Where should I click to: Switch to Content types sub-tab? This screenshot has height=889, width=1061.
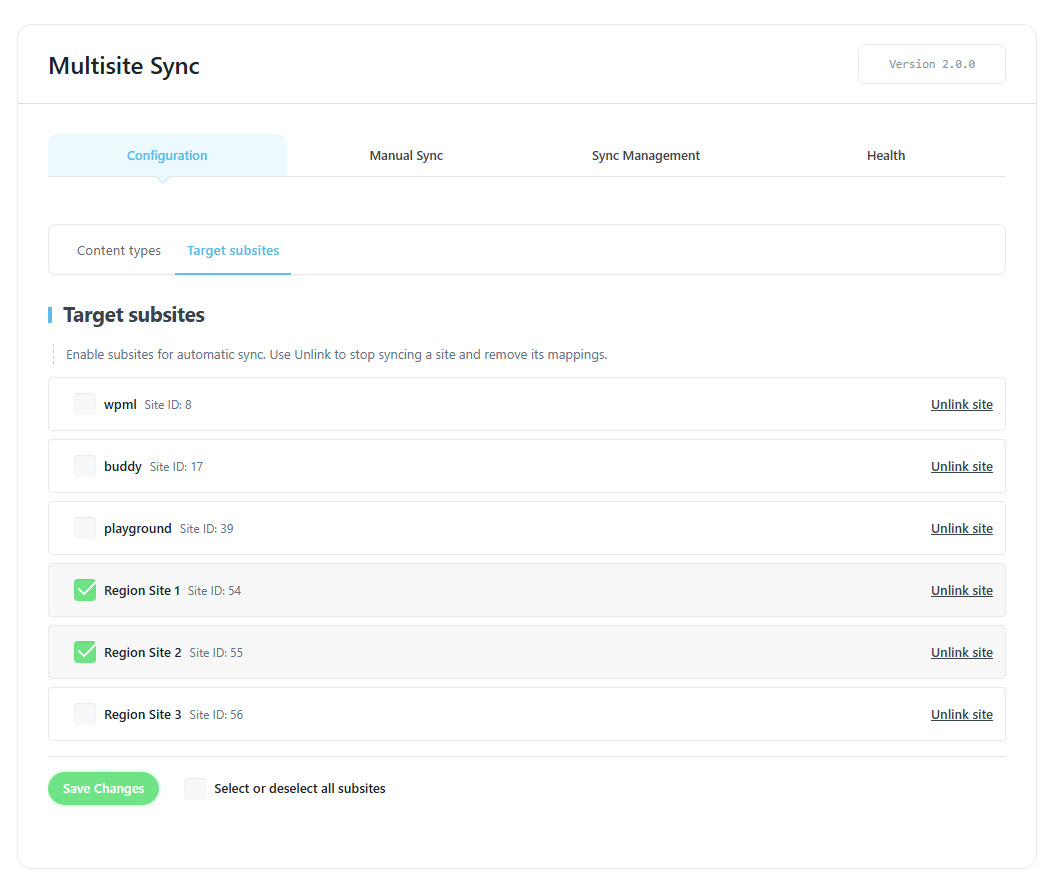point(119,250)
